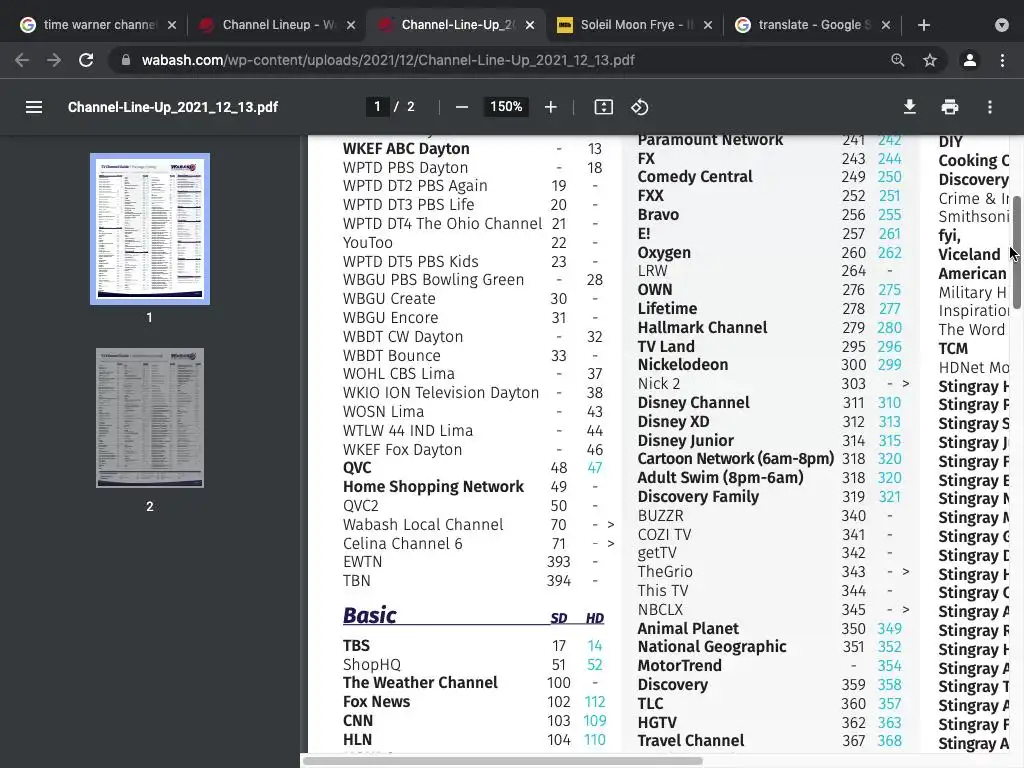Close the Soleil Moon Frye tab
The width and height of the screenshot is (1024, 768).
709,25
